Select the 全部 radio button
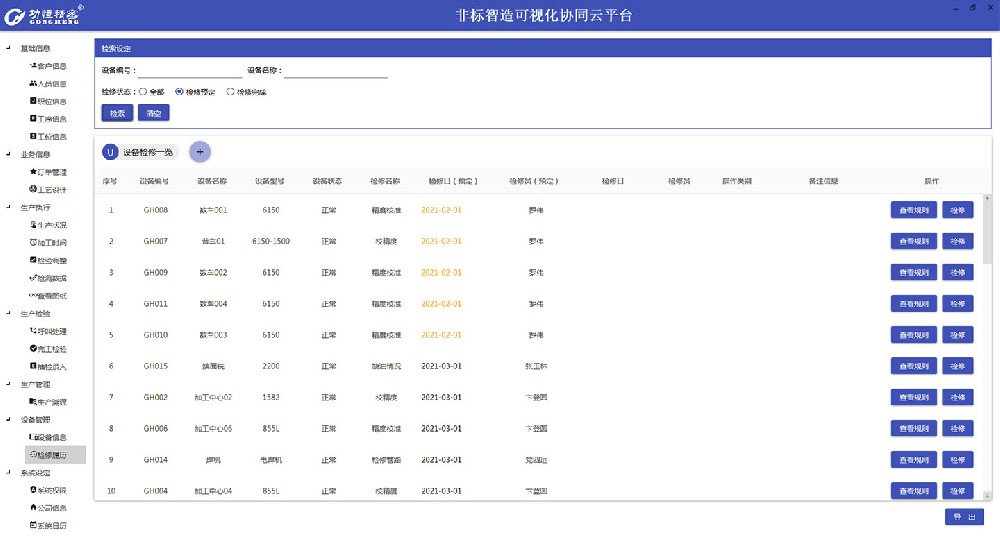 pyautogui.click(x=143, y=91)
